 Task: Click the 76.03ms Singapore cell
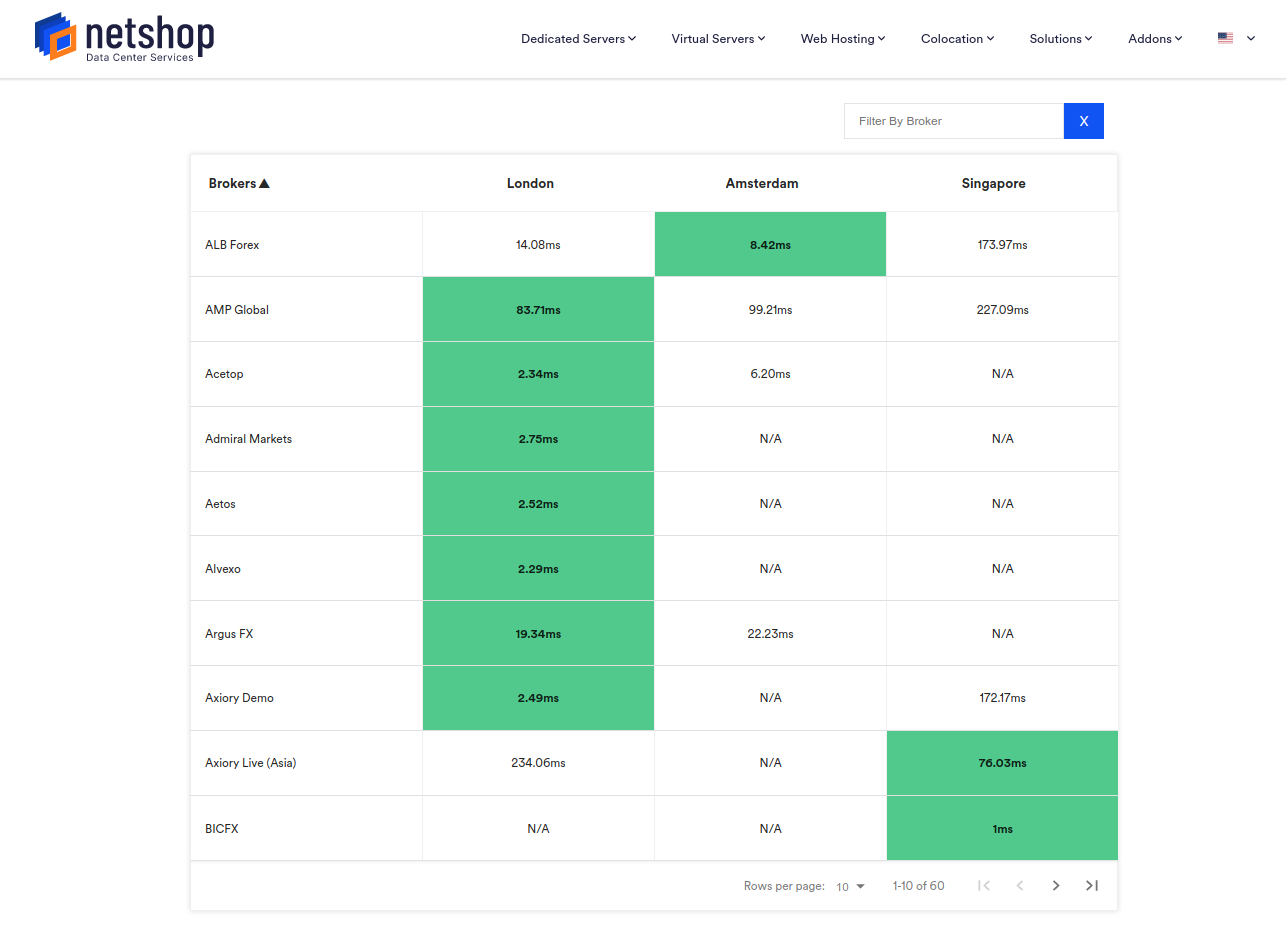[x=1002, y=763]
